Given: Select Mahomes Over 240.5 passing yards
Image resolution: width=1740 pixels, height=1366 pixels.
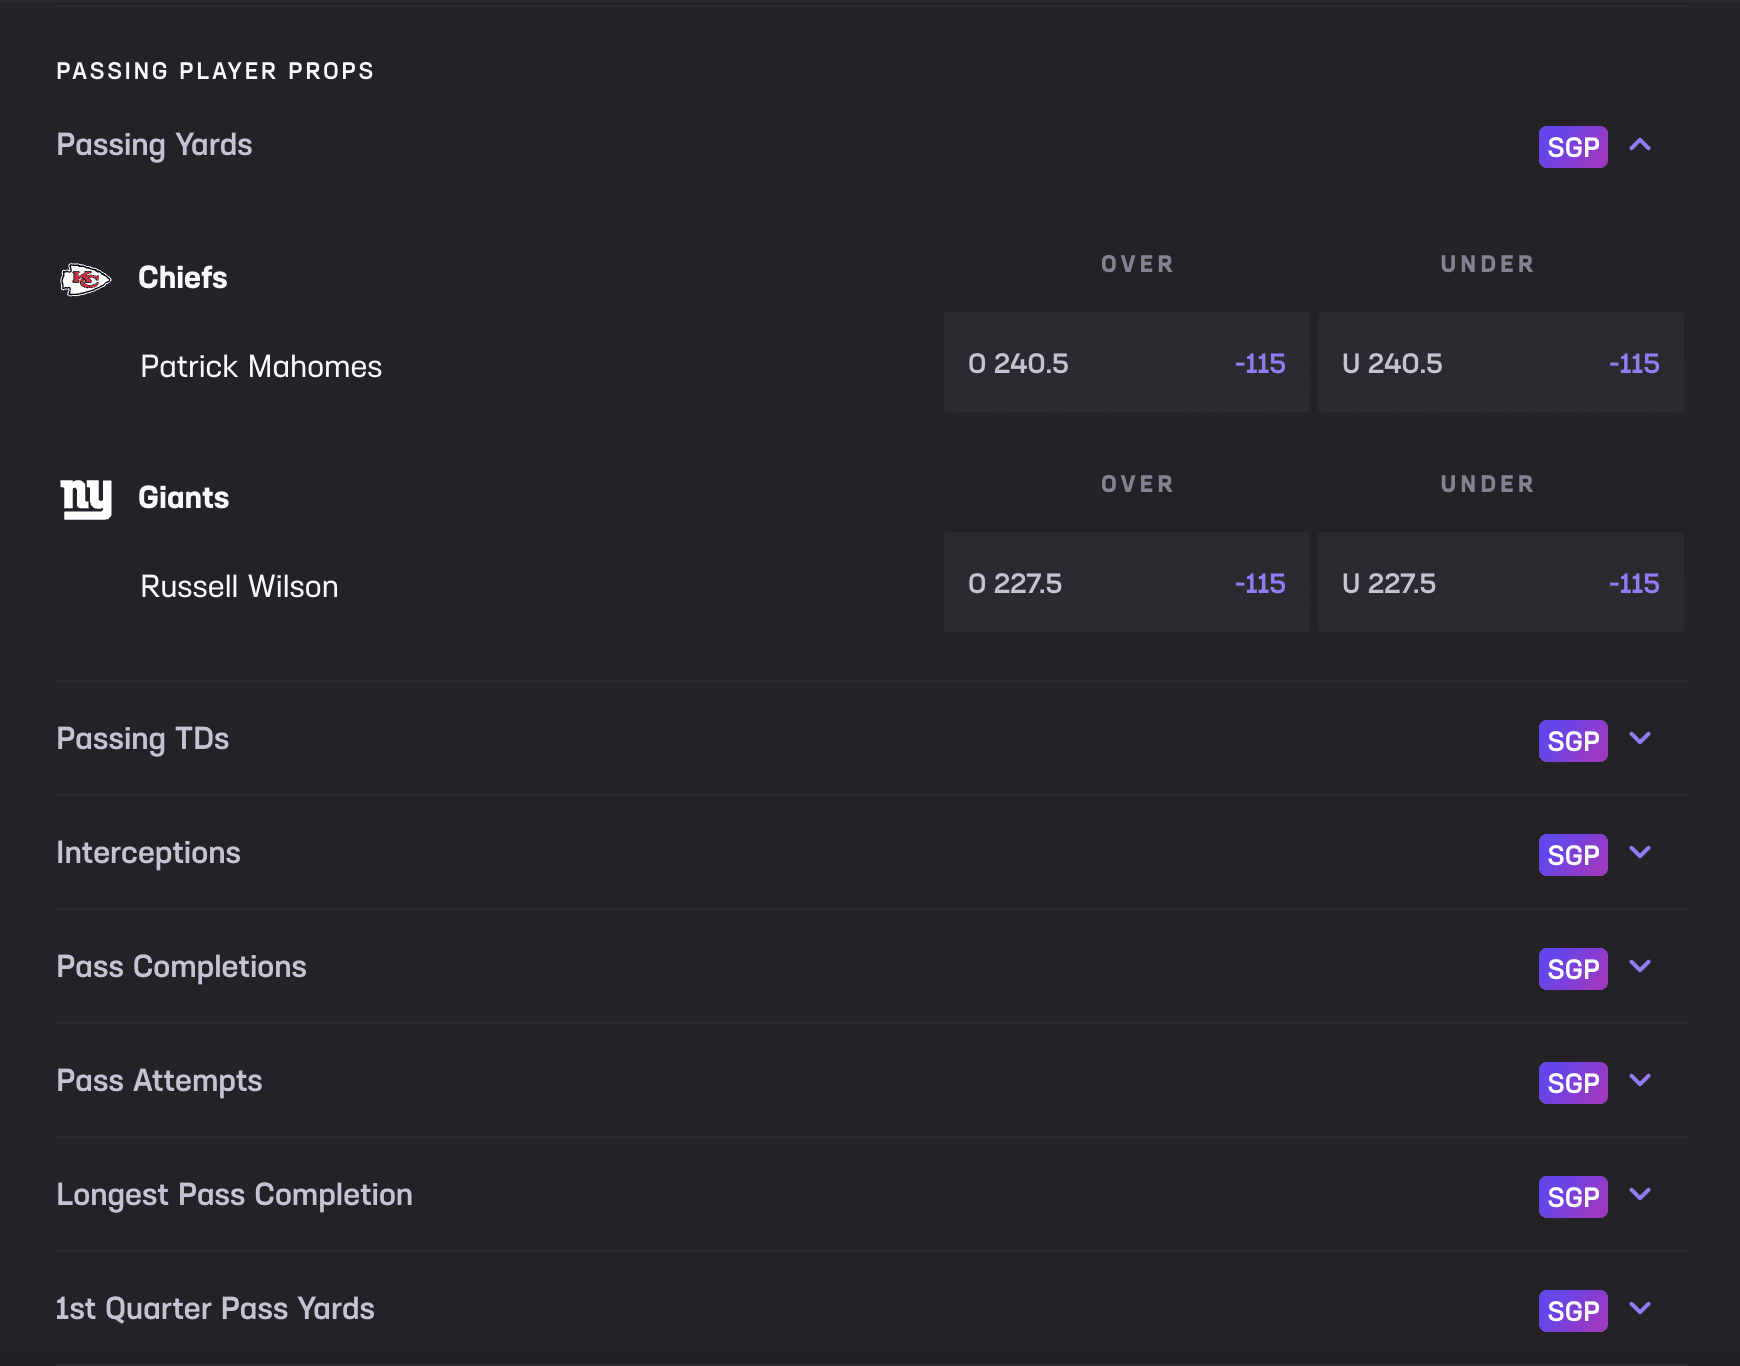Looking at the screenshot, I should click(x=1126, y=363).
